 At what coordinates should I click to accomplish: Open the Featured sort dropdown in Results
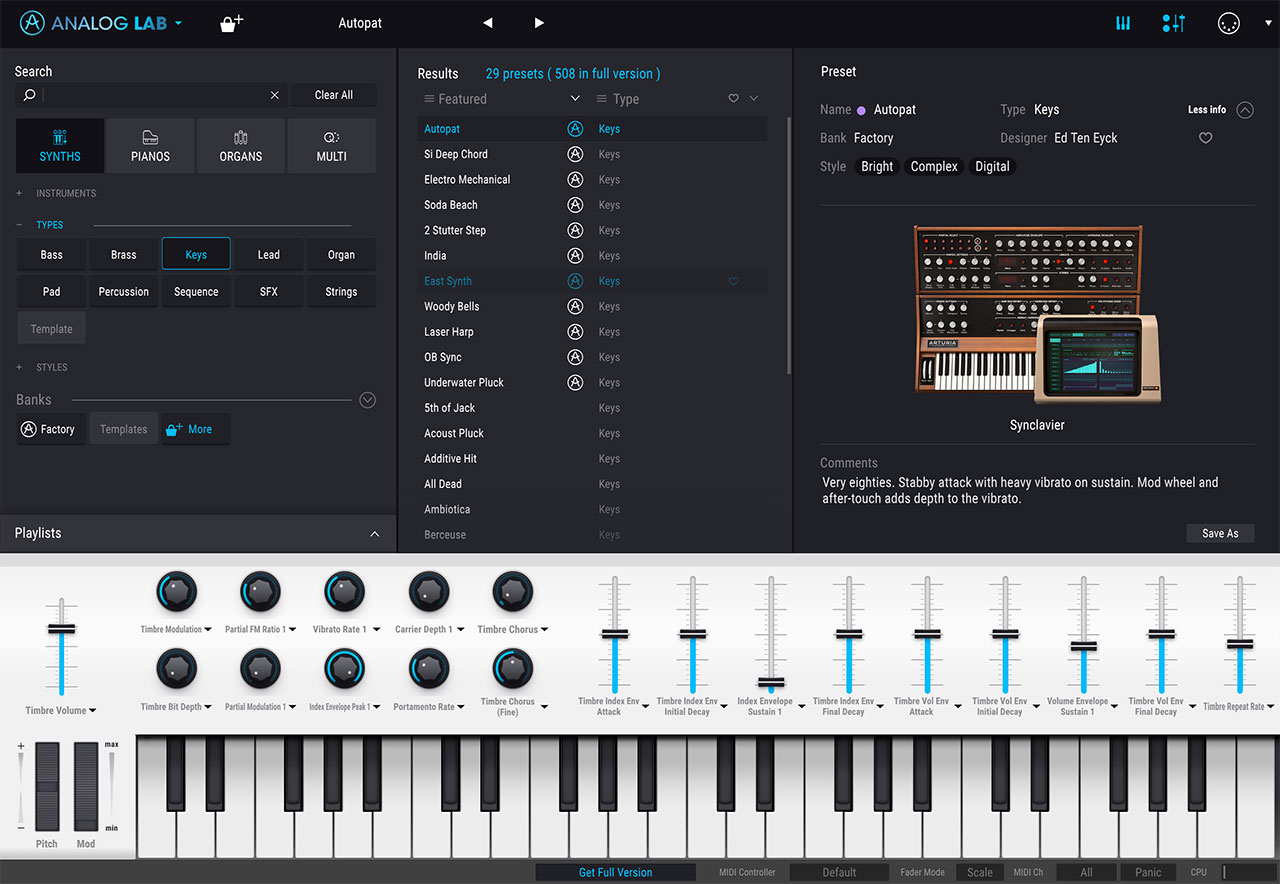pyautogui.click(x=575, y=98)
